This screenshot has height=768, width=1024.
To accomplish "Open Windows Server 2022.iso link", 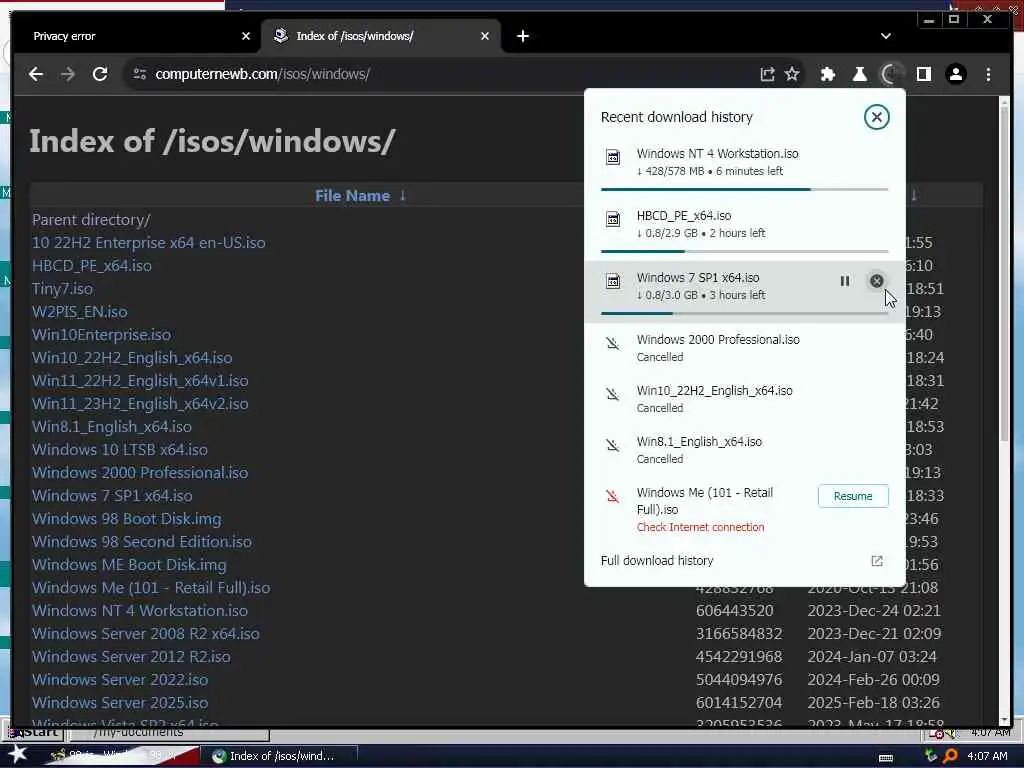I will (120, 680).
